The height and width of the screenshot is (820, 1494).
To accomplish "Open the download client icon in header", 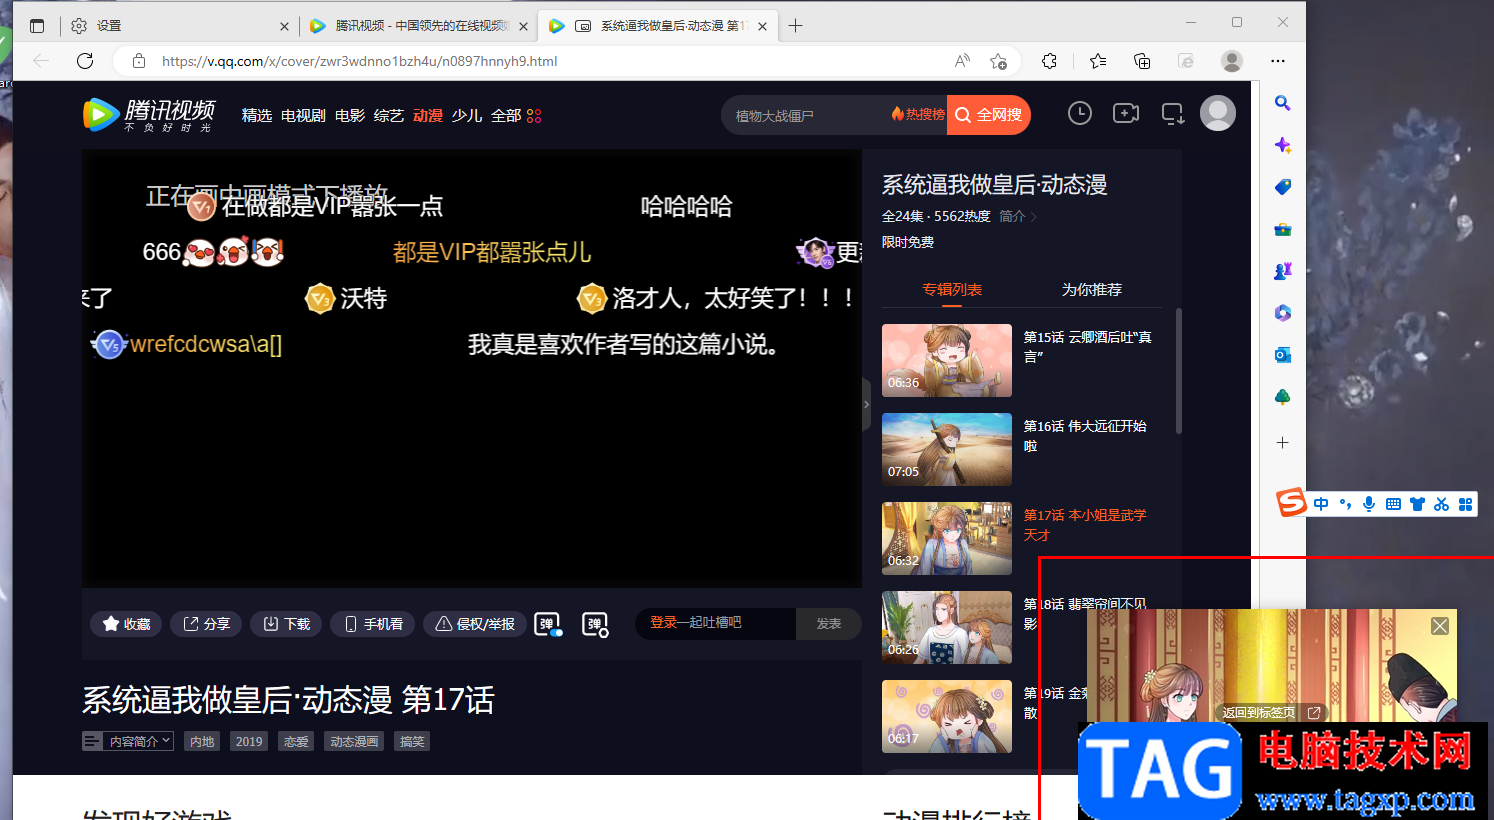I will tap(1173, 114).
